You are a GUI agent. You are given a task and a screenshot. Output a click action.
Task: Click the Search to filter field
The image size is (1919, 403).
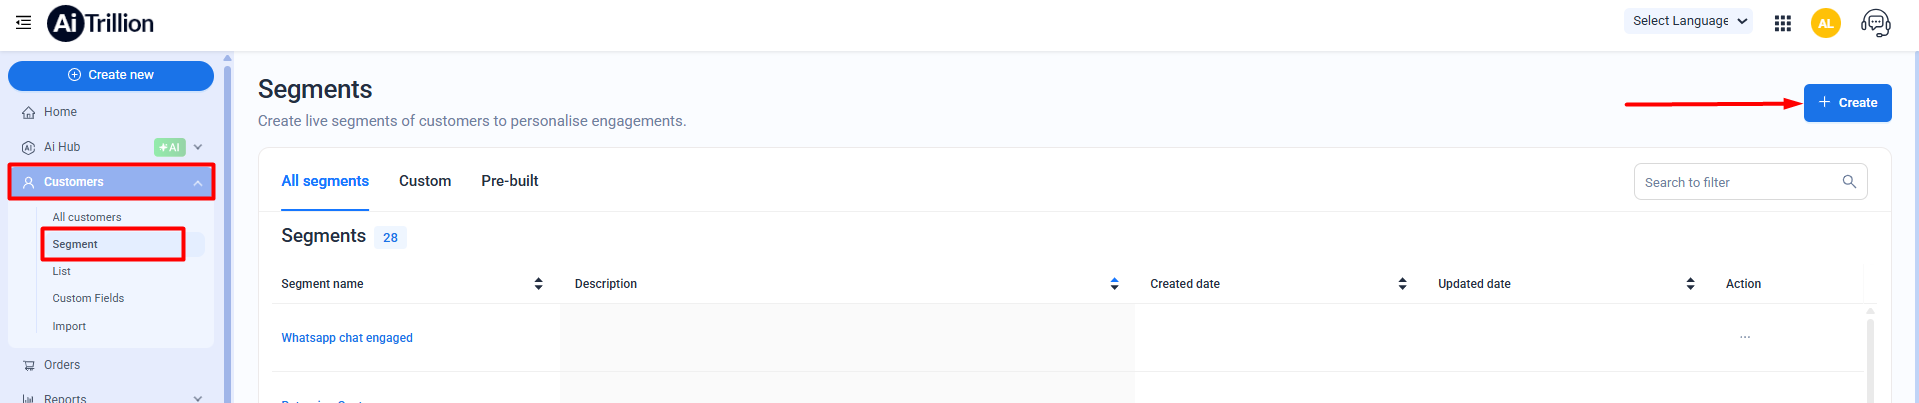(x=1737, y=182)
